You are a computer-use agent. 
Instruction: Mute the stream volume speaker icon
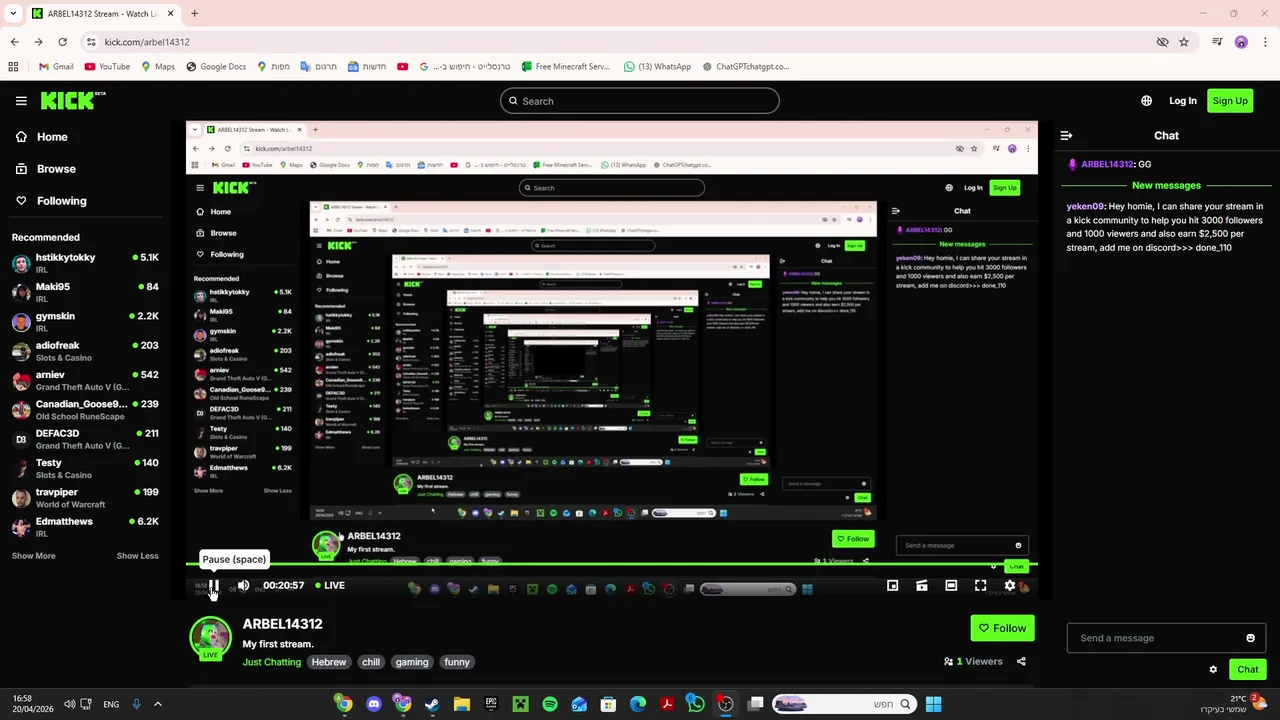243,586
